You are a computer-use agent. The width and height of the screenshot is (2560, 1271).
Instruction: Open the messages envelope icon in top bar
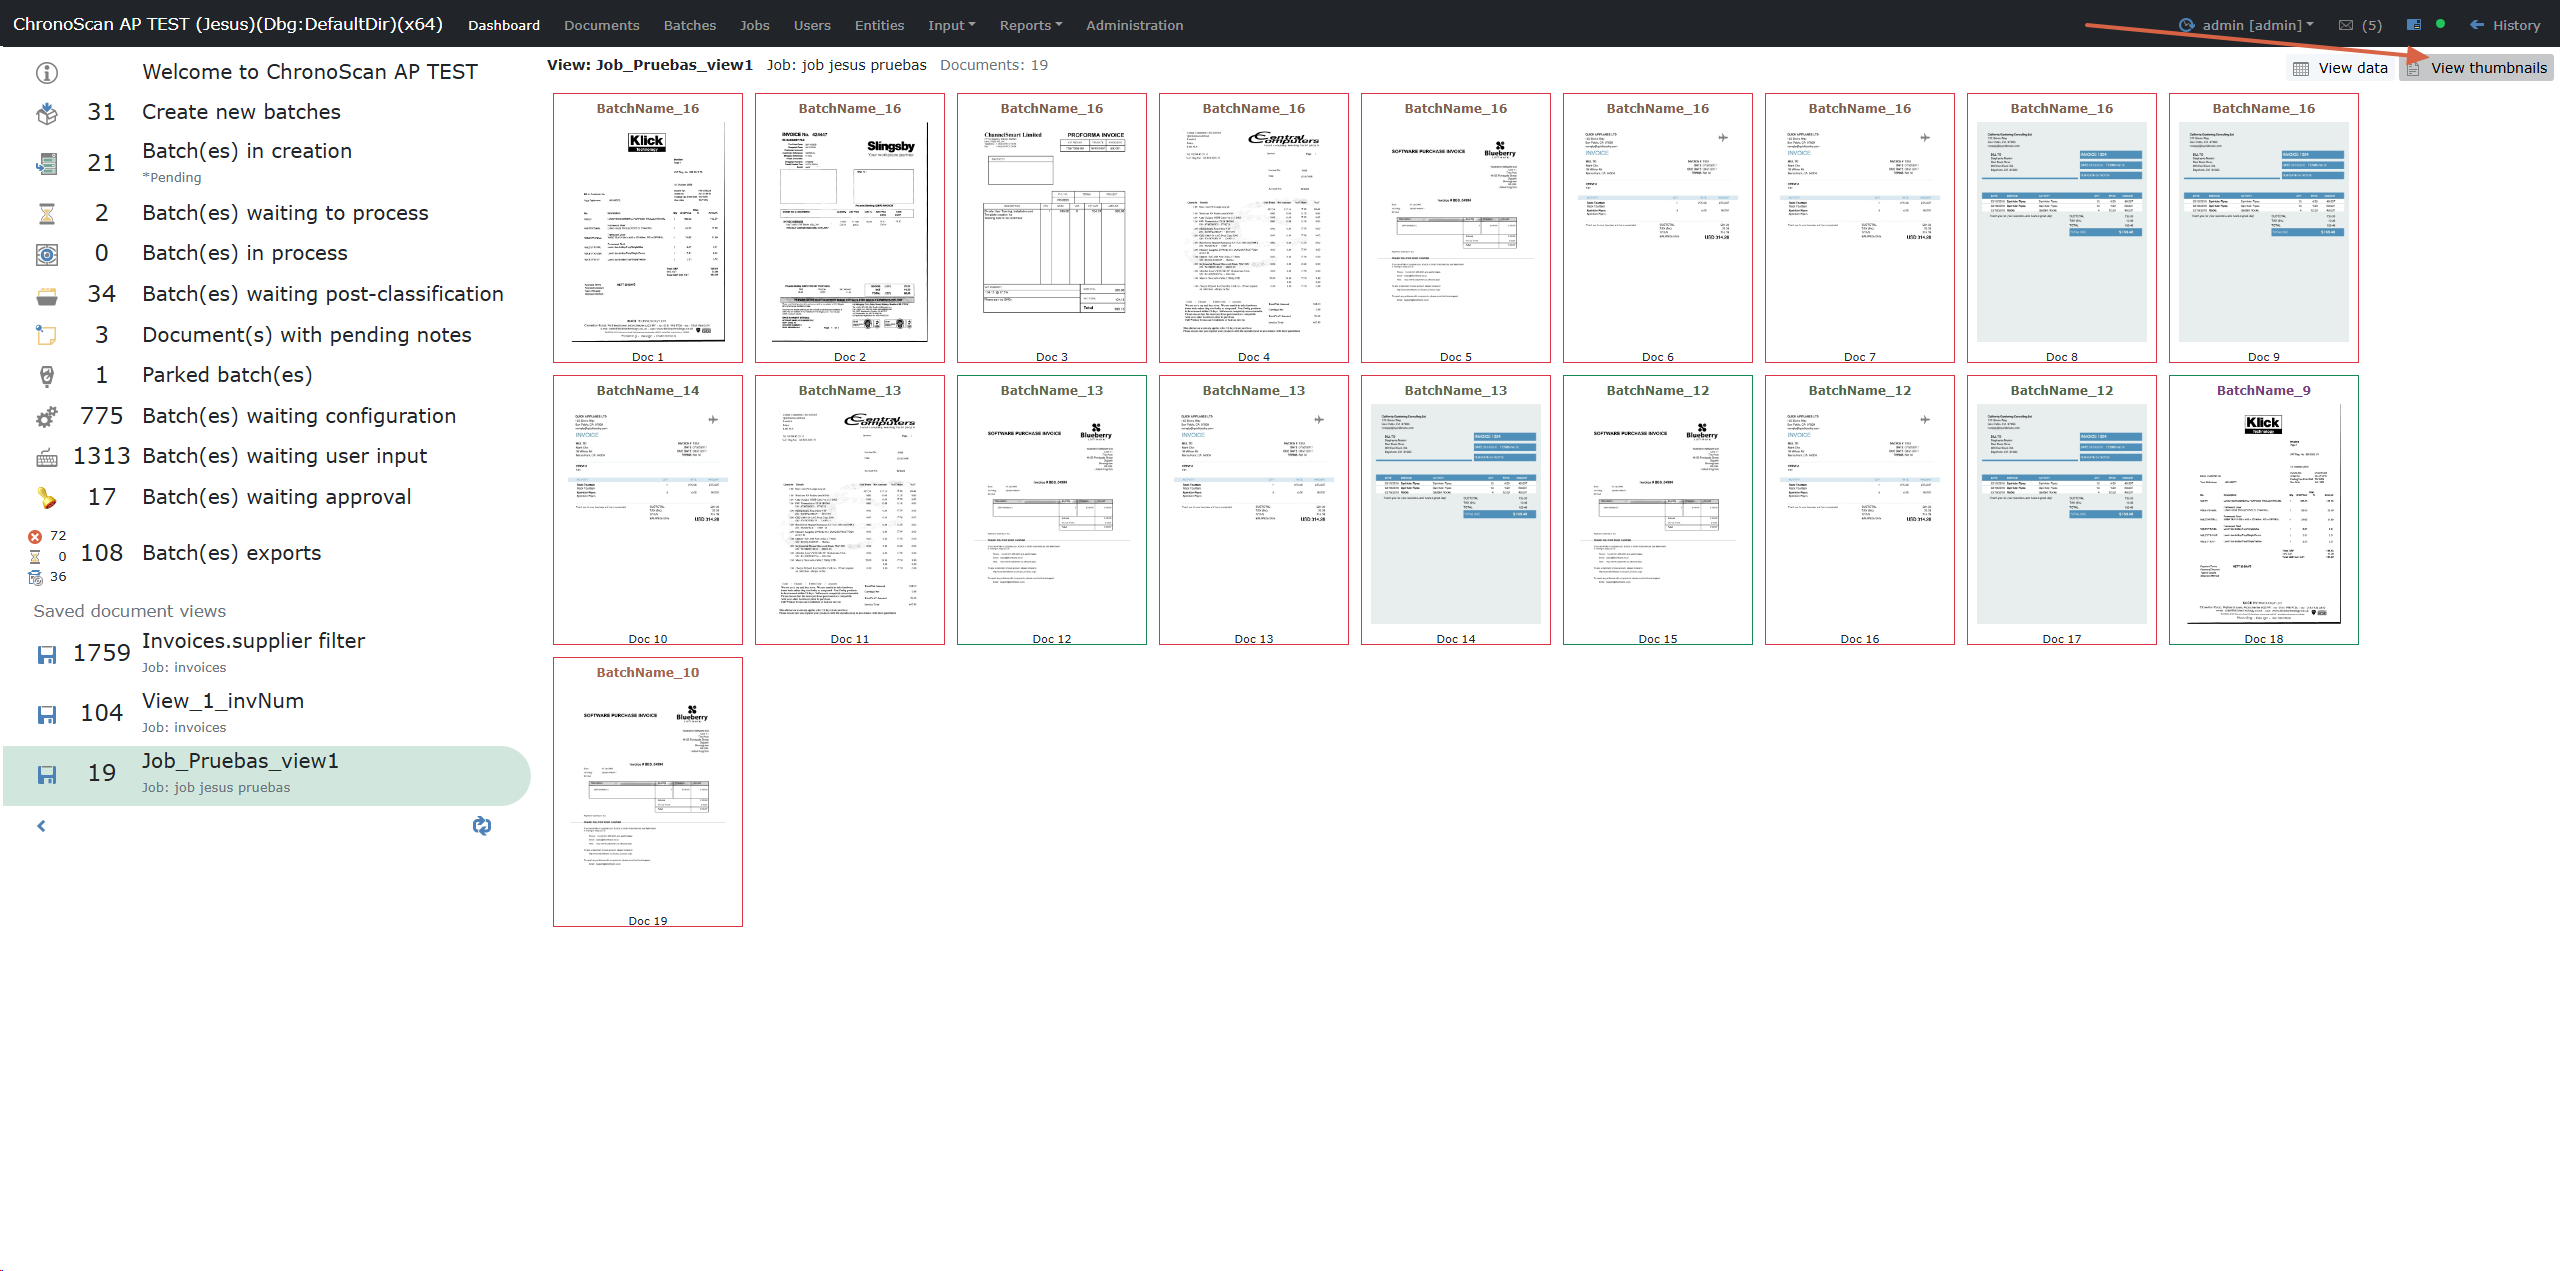pyautogui.click(x=2345, y=26)
